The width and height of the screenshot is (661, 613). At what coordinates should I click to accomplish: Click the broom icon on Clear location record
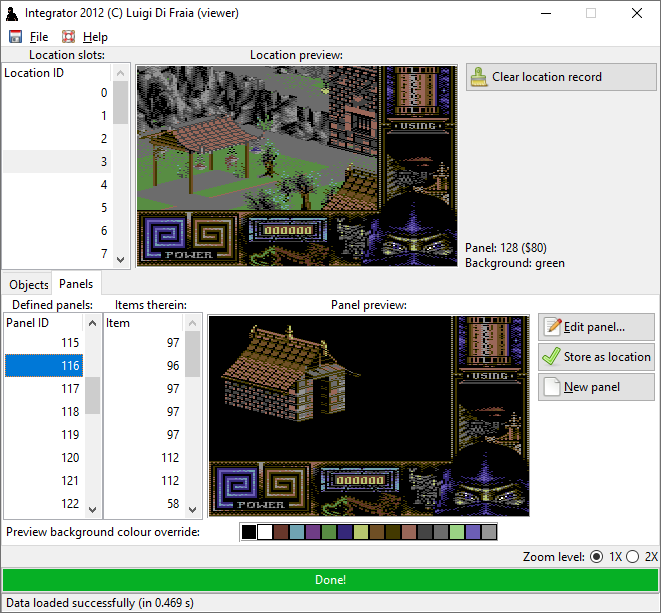[479, 77]
